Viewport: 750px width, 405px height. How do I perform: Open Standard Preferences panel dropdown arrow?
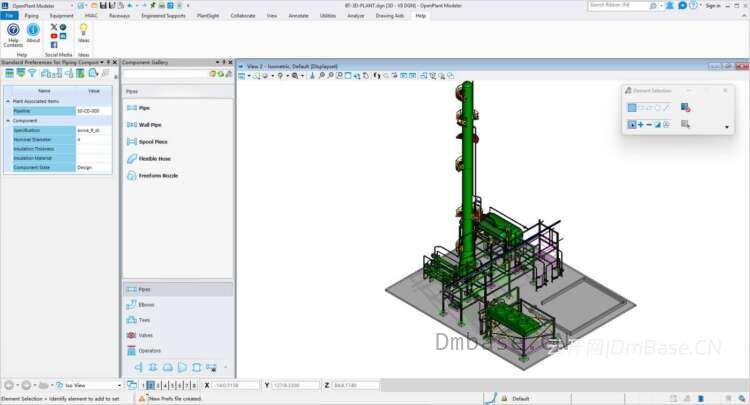coord(102,62)
